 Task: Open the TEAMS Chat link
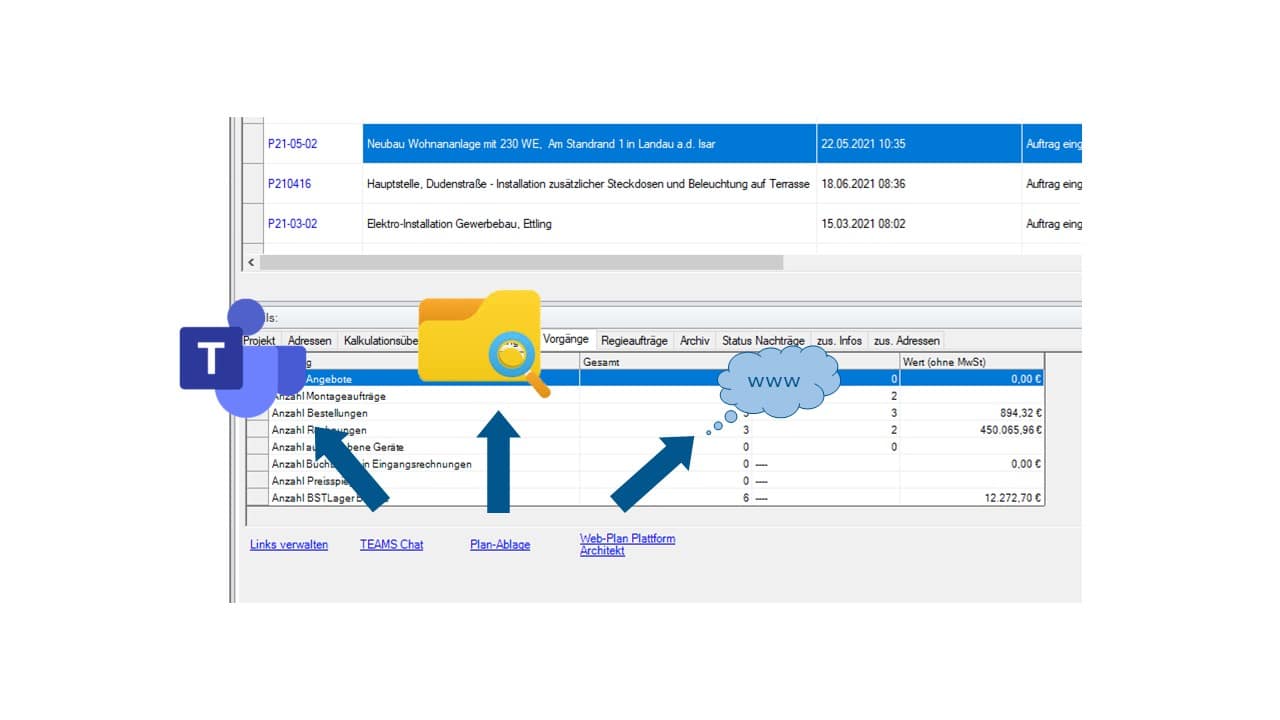pyautogui.click(x=391, y=545)
